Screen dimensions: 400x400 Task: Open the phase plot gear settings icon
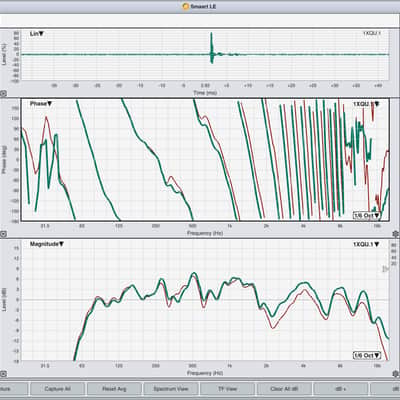point(396,234)
